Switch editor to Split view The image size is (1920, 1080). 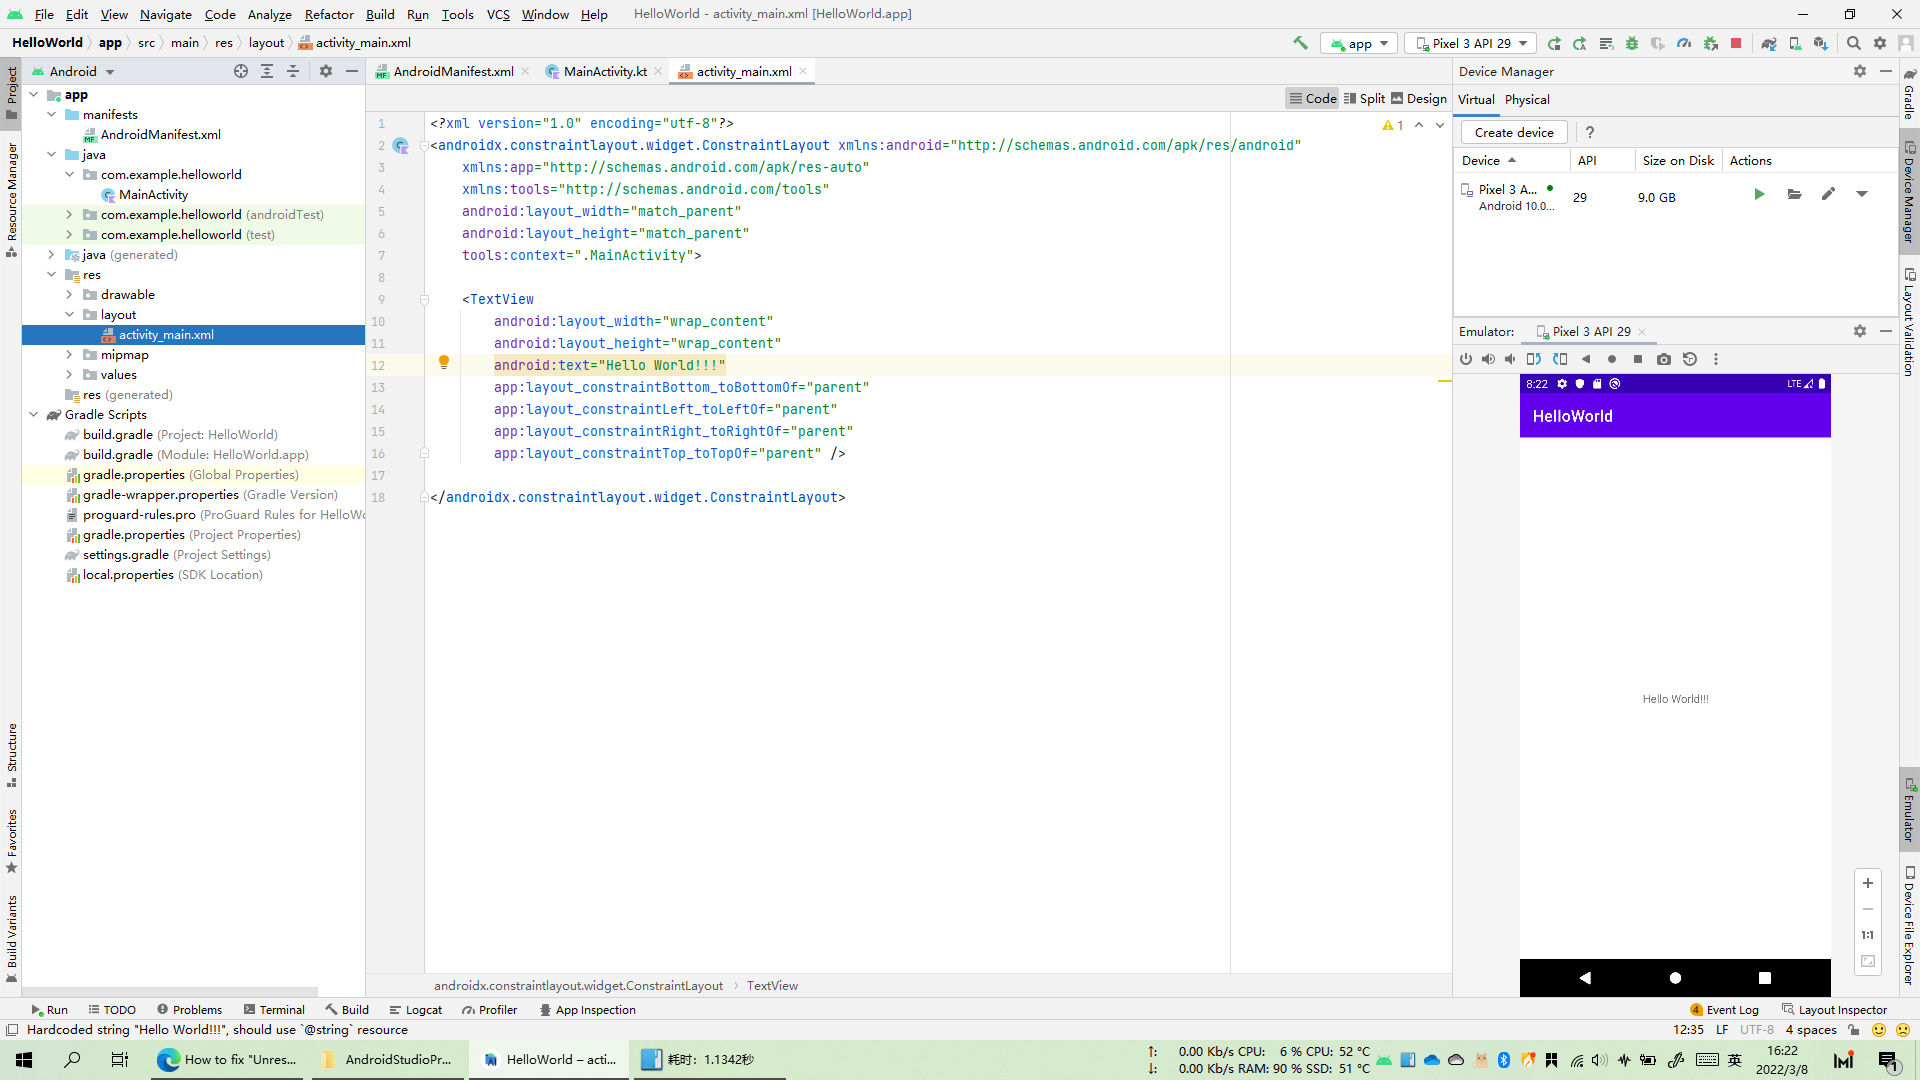(1364, 98)
